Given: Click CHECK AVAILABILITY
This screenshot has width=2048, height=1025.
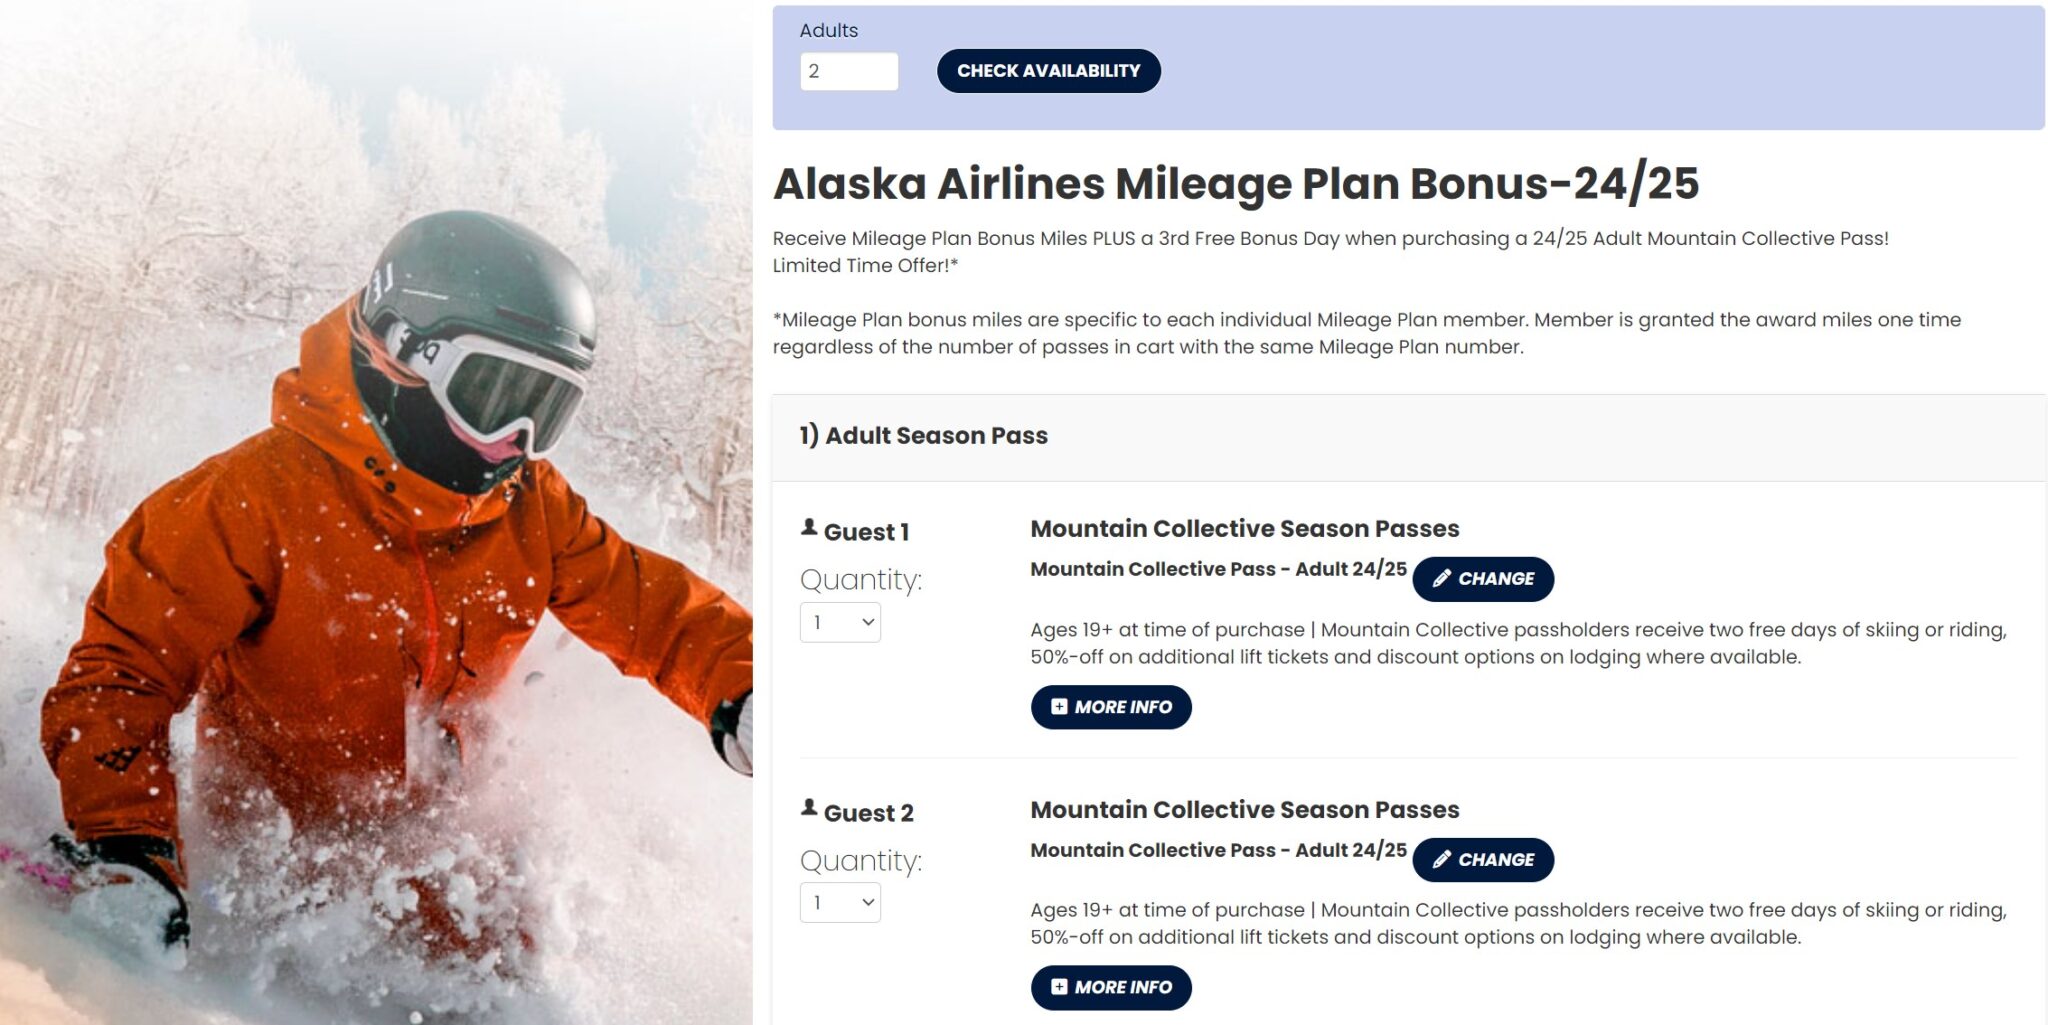Looking at the screenshot, I should 1047,70.
